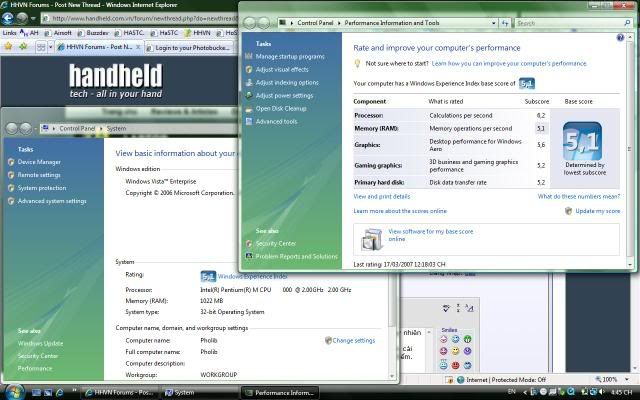This screenshot has height=400, width=640.
Task: Click the taskbar clock showing 4:45 CH
Action: coord(621,393)
